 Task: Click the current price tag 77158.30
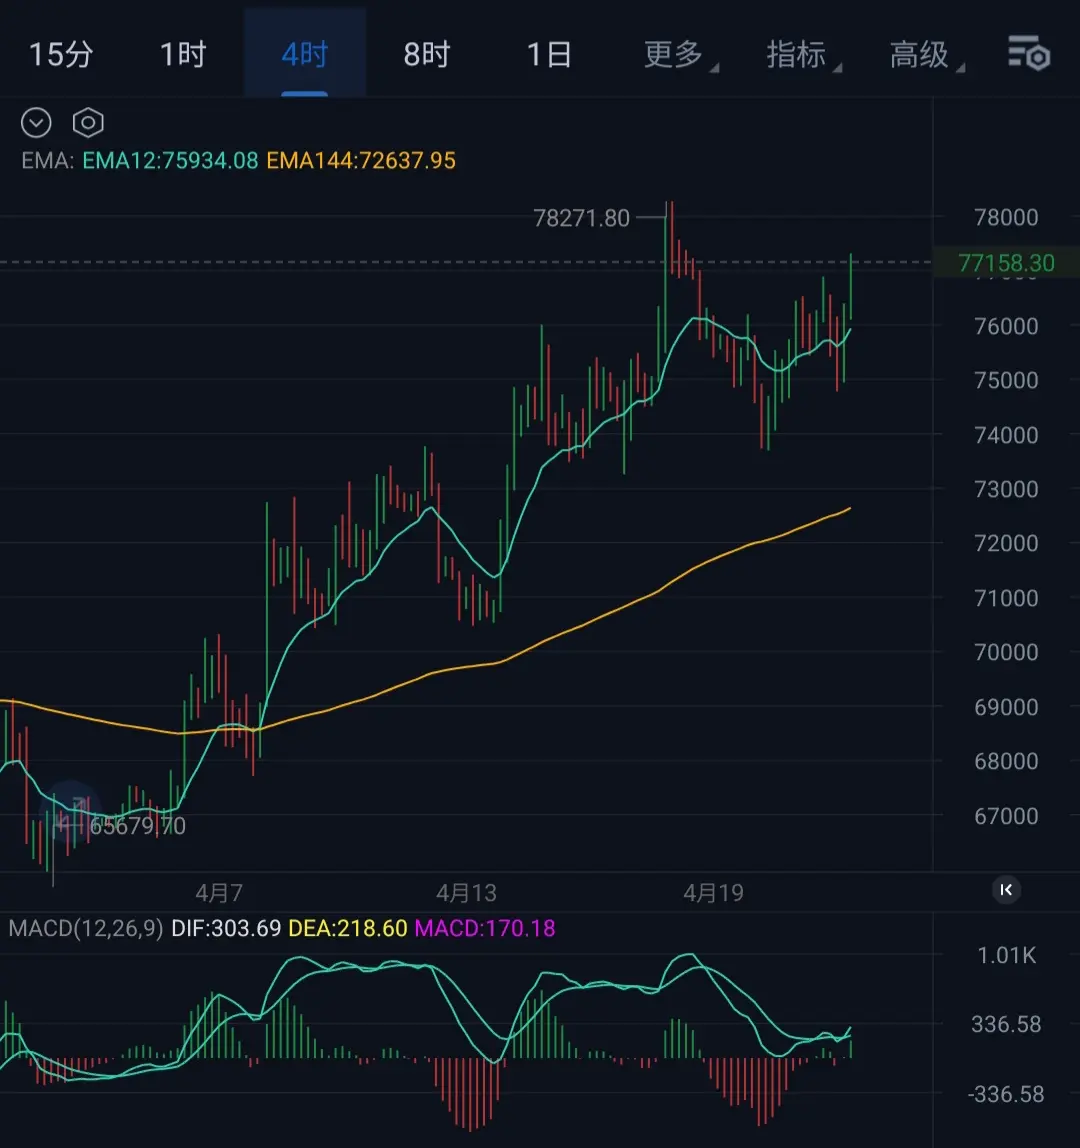pyautogui.click(x=1006, y=263)
